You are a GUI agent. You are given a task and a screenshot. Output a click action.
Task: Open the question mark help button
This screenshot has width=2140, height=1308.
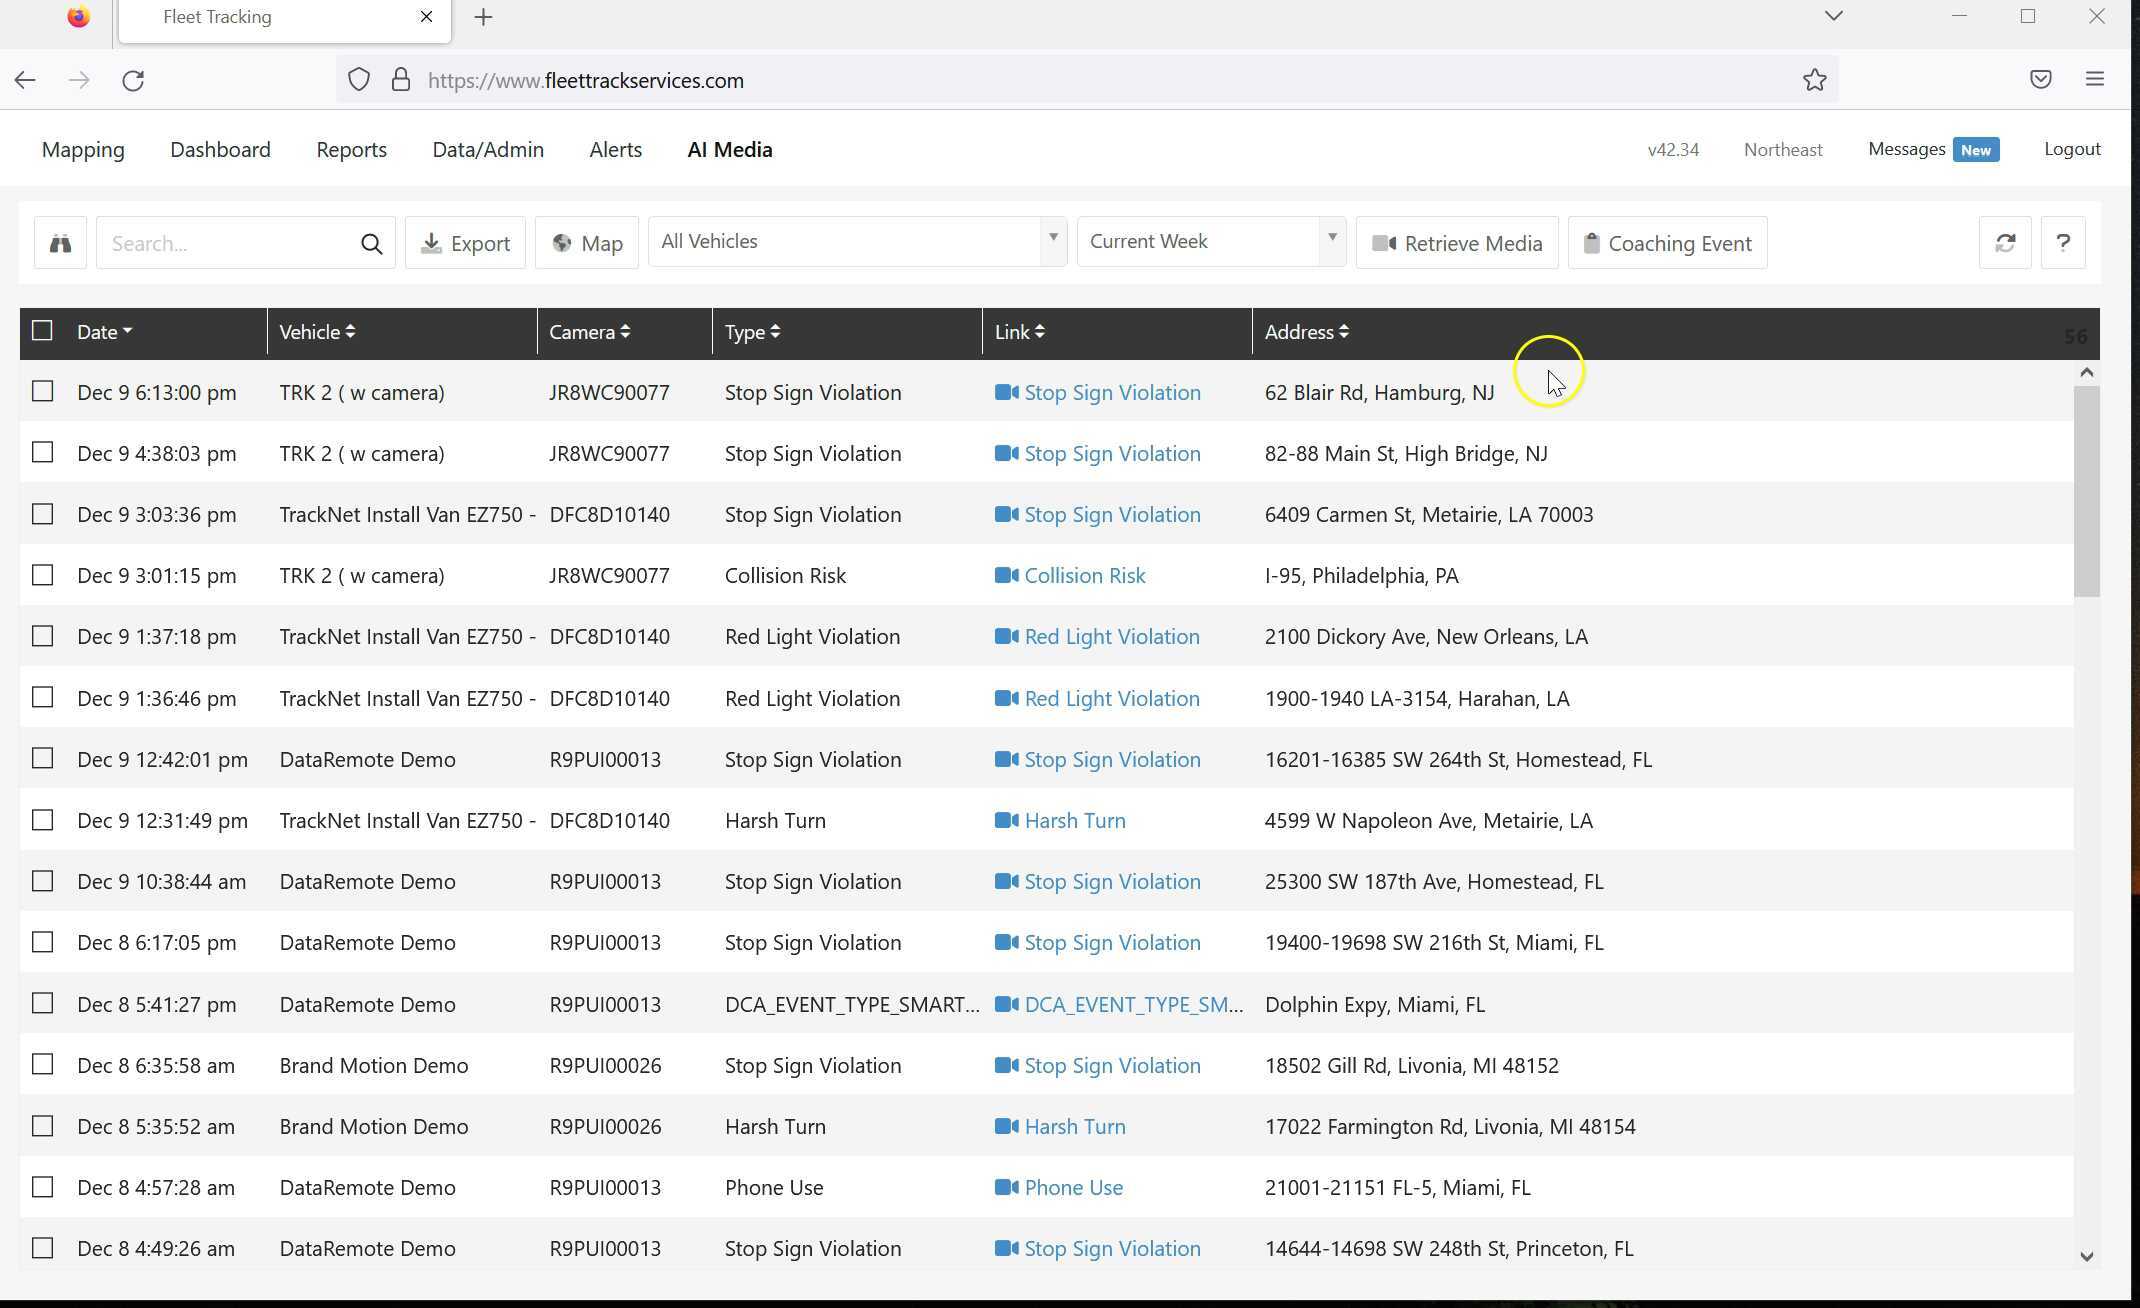click(2062, 243)
